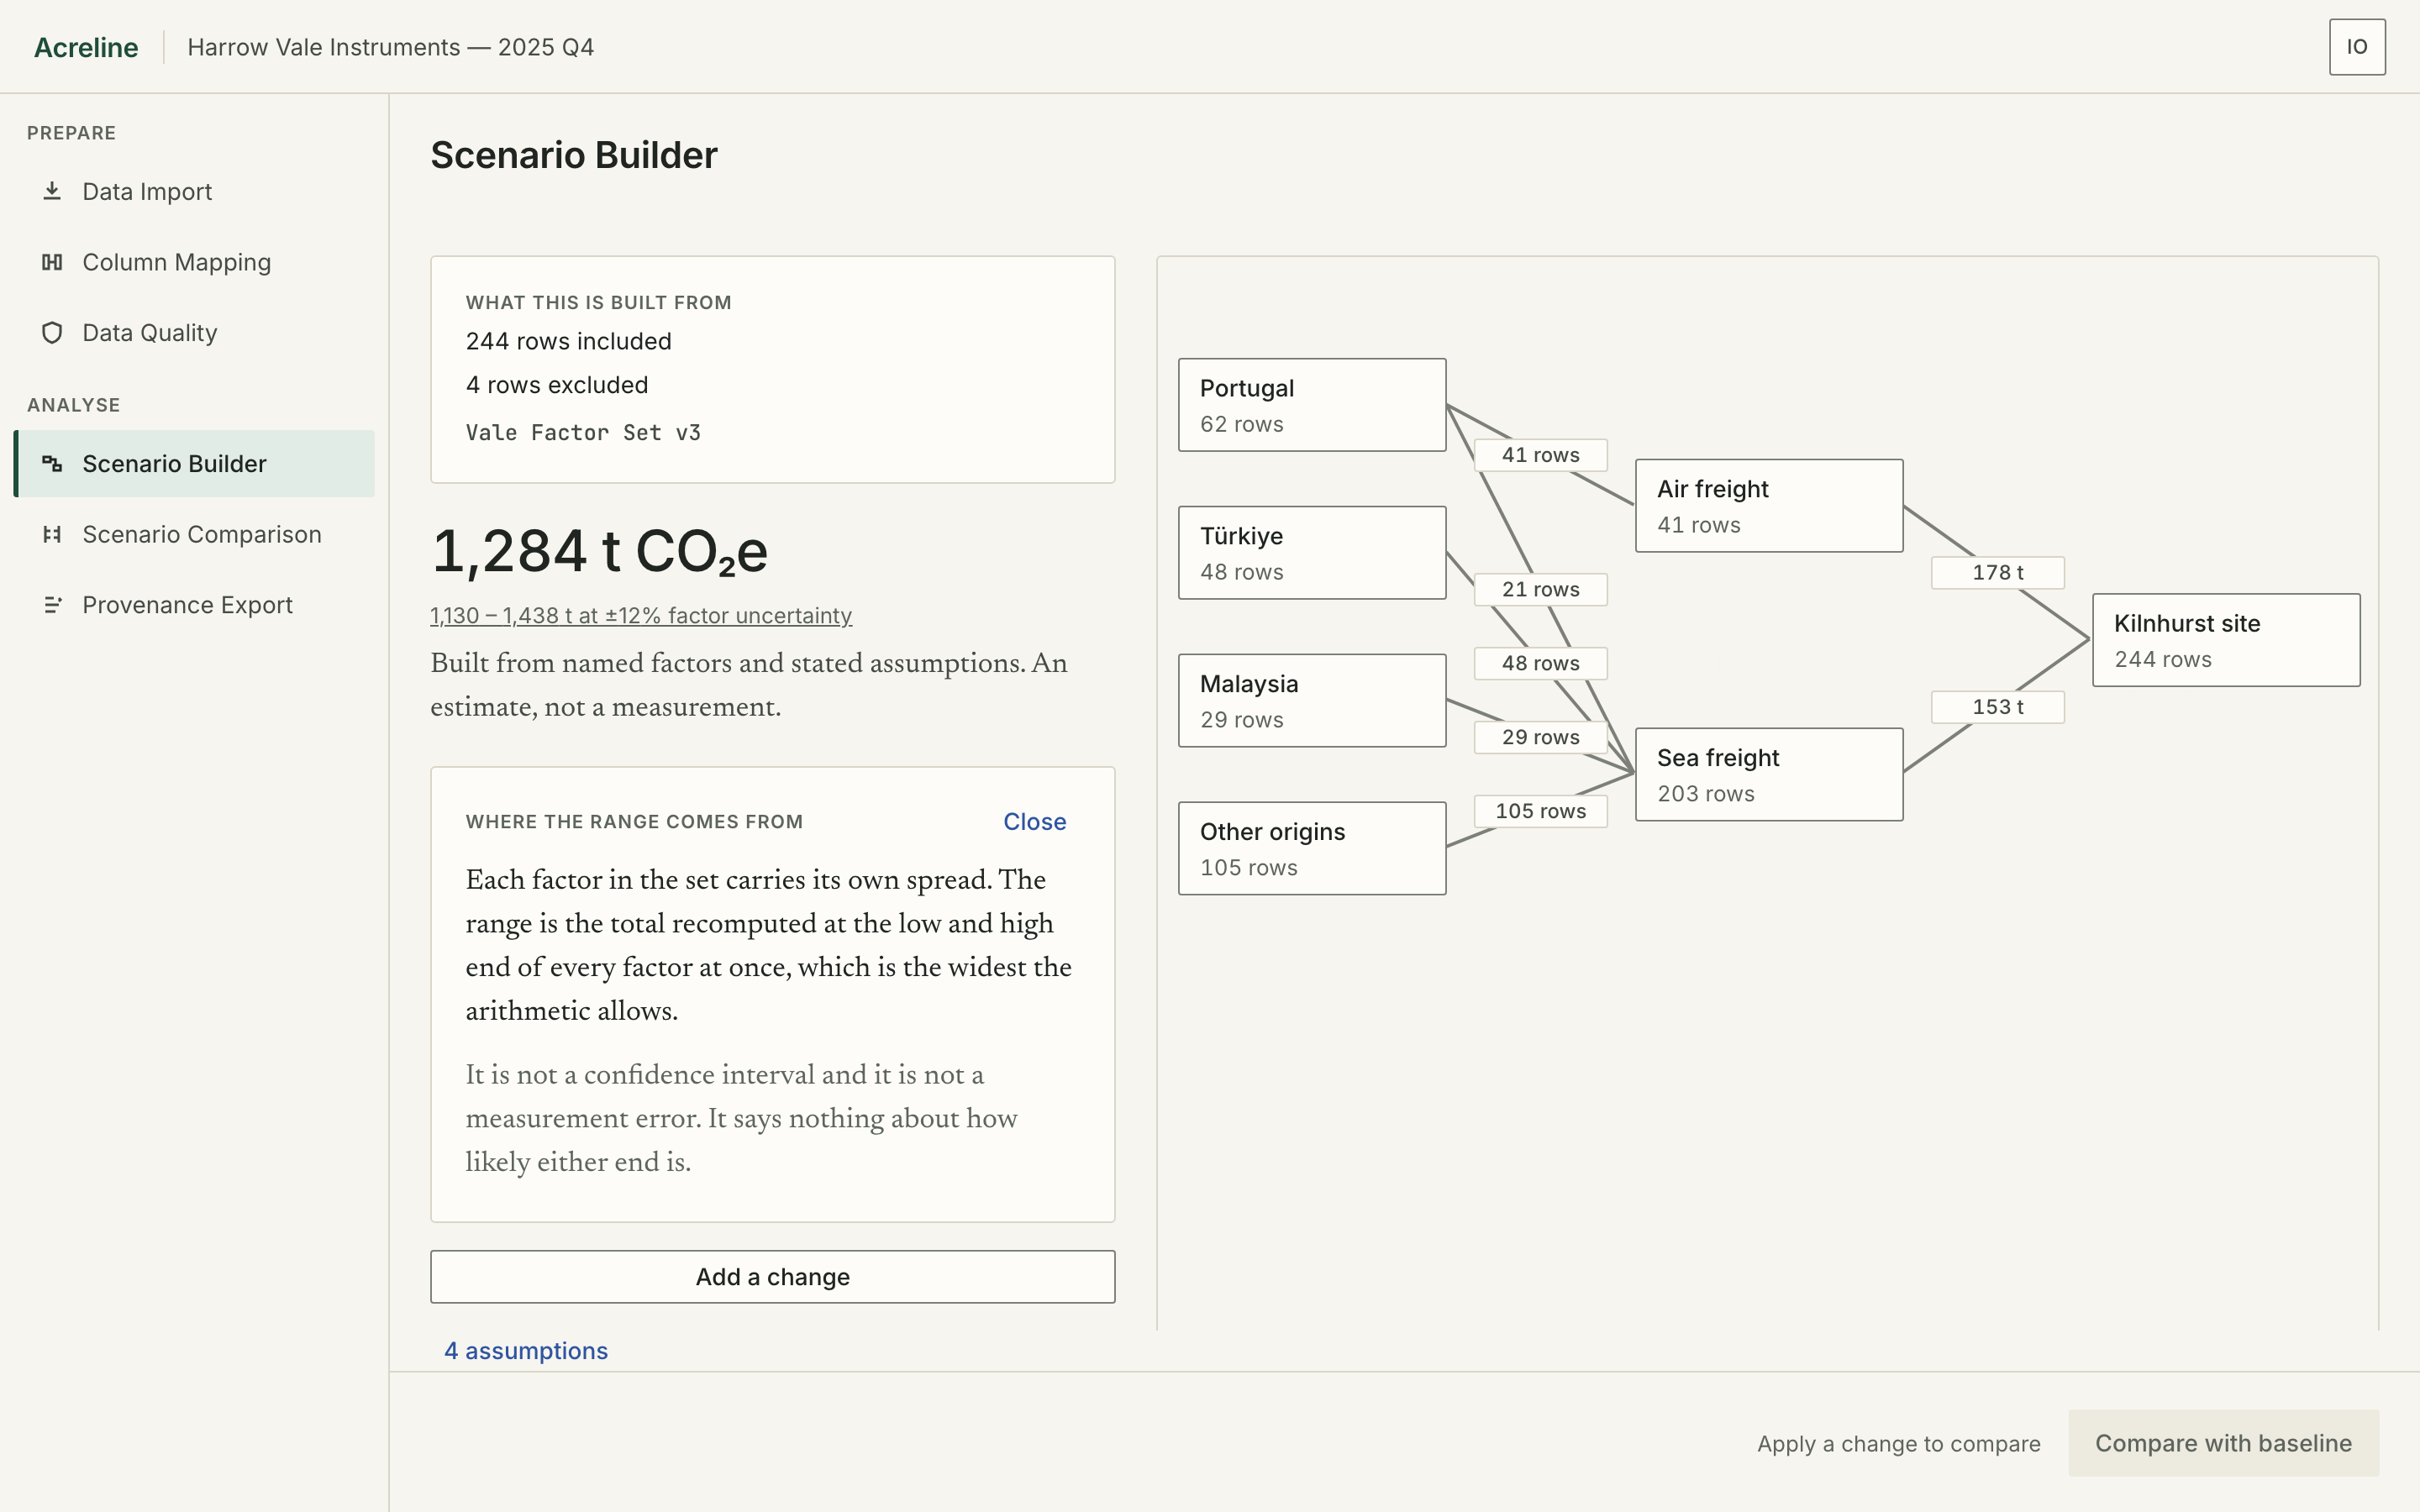
Task: Click the Data Import download icon
Action: [52, 191]
